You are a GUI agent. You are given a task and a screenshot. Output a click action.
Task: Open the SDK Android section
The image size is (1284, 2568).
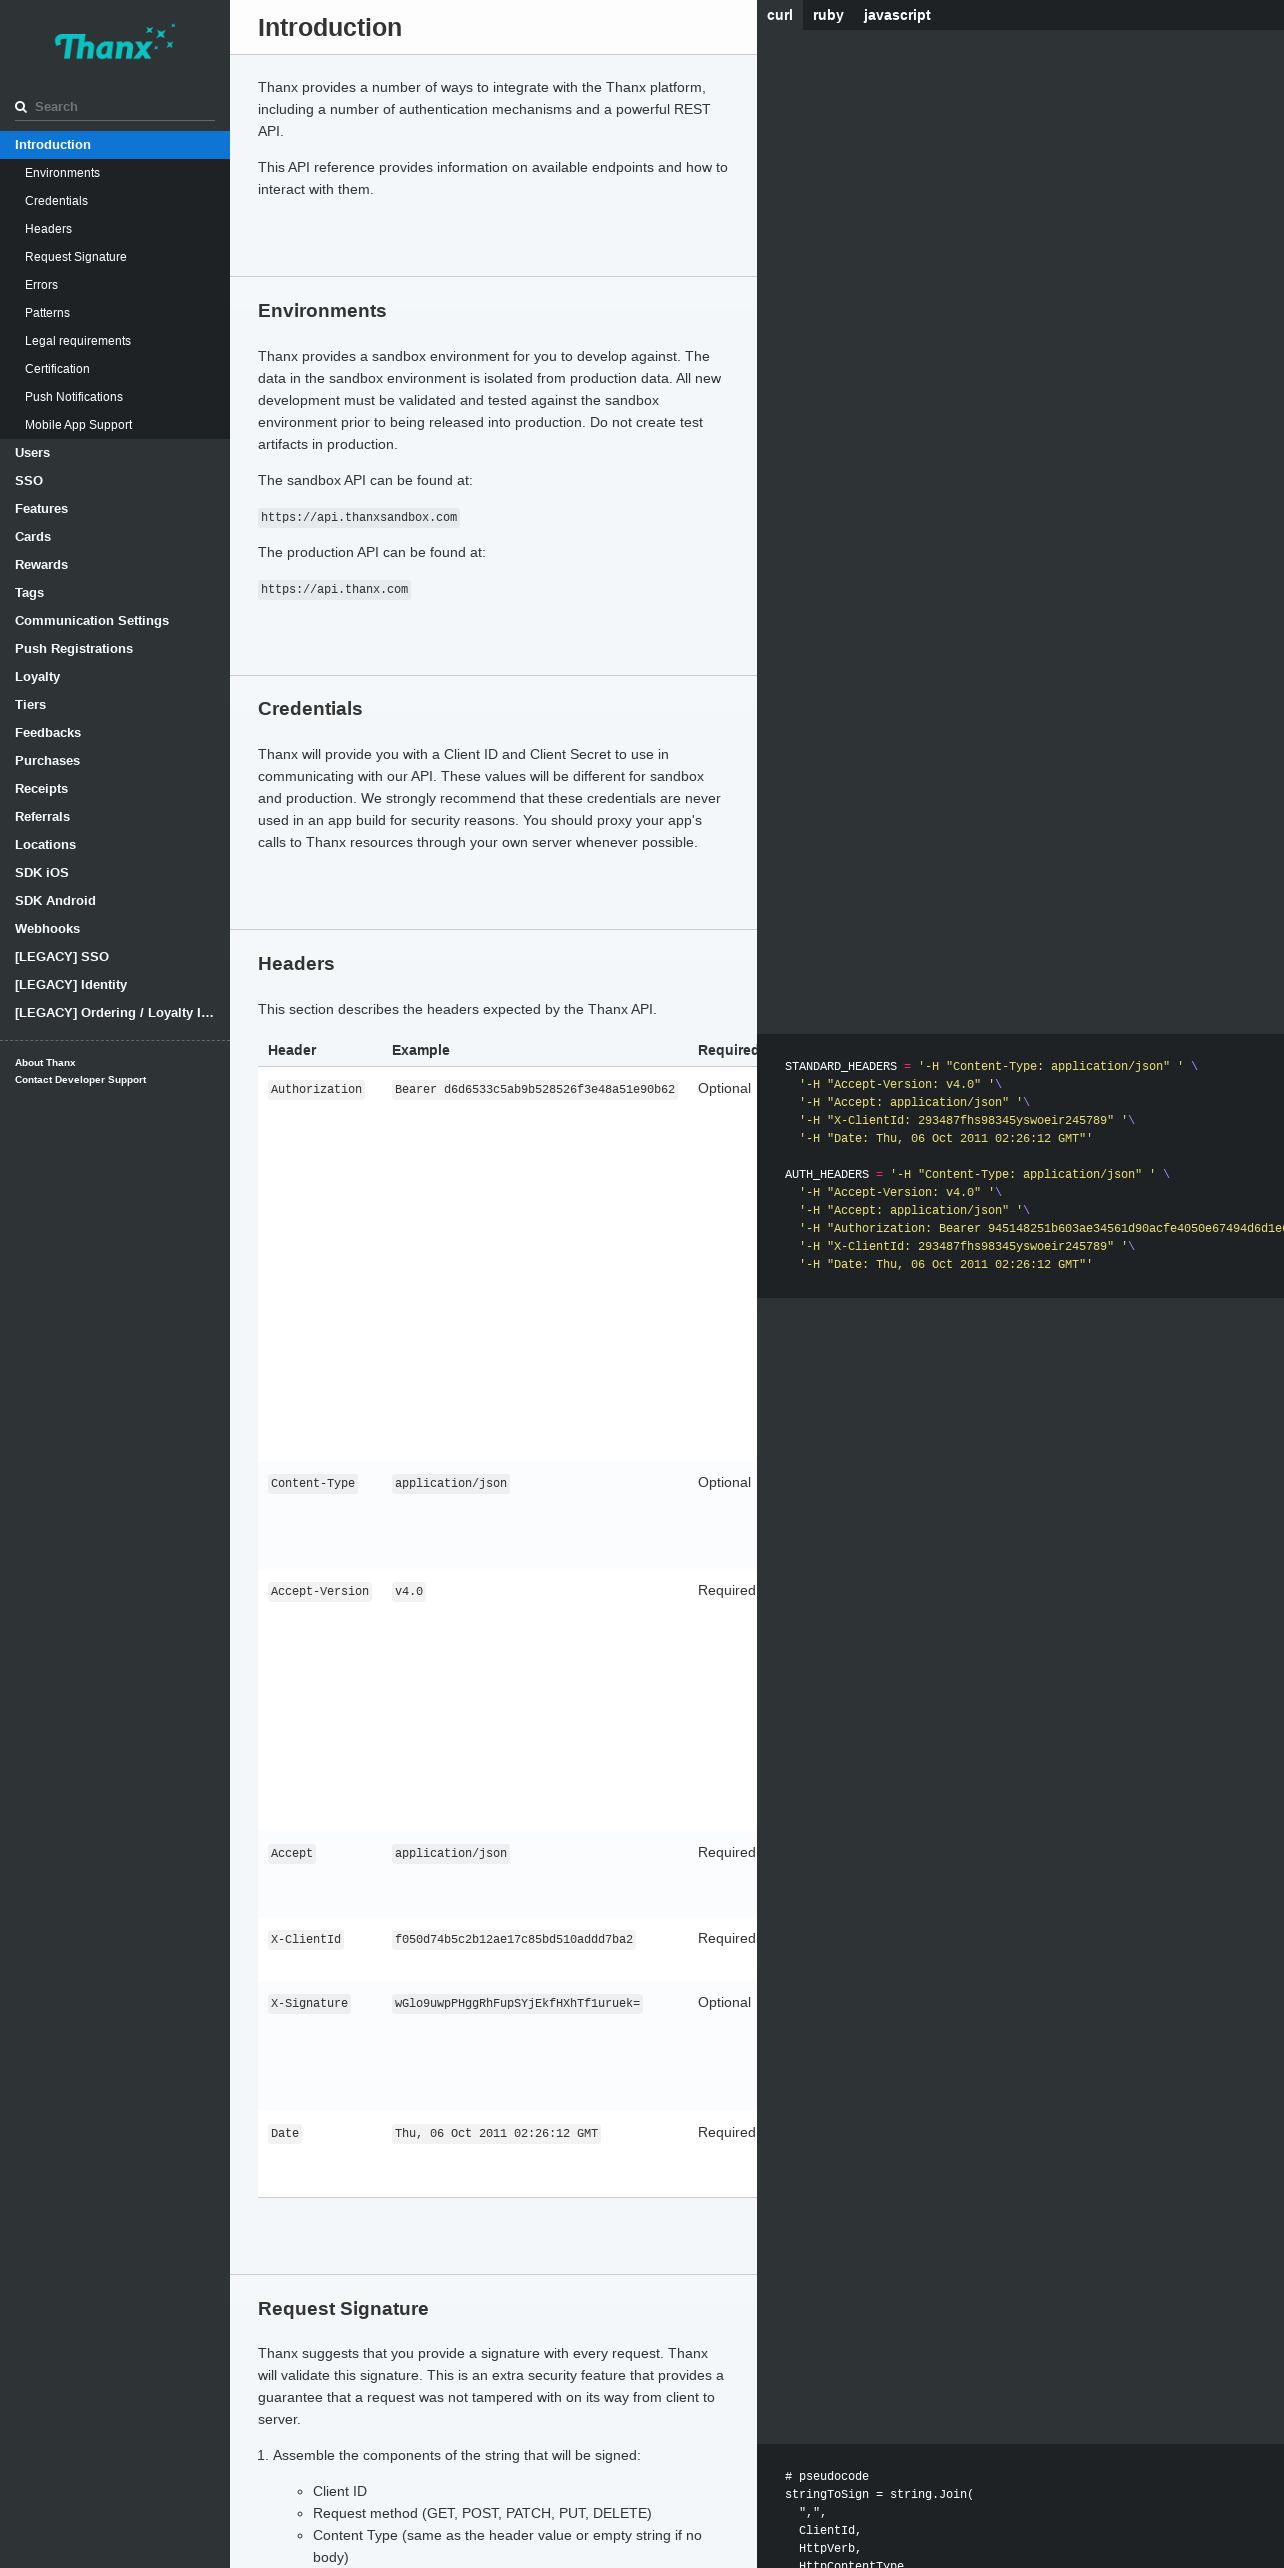coord(115,901)
